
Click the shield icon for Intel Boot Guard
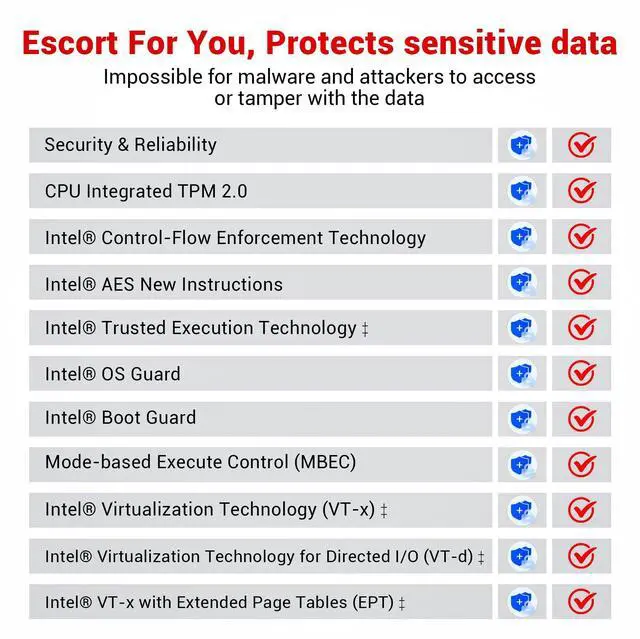coord(521,419)
